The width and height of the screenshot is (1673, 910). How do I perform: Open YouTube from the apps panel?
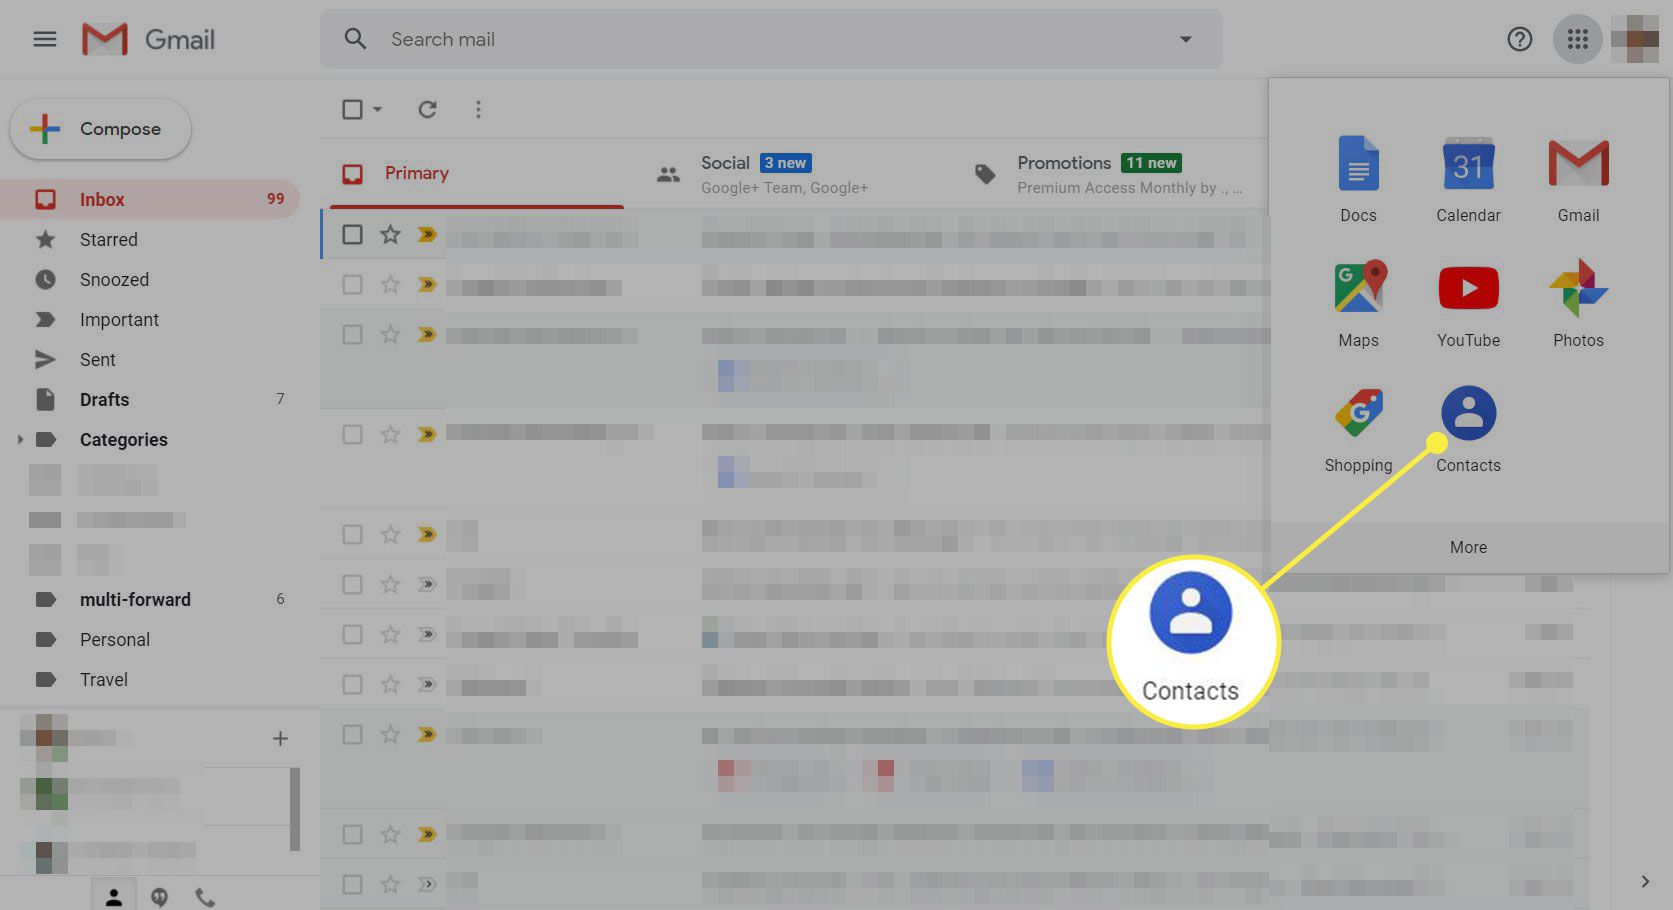pyautogui.click(x=1468, y=305)
